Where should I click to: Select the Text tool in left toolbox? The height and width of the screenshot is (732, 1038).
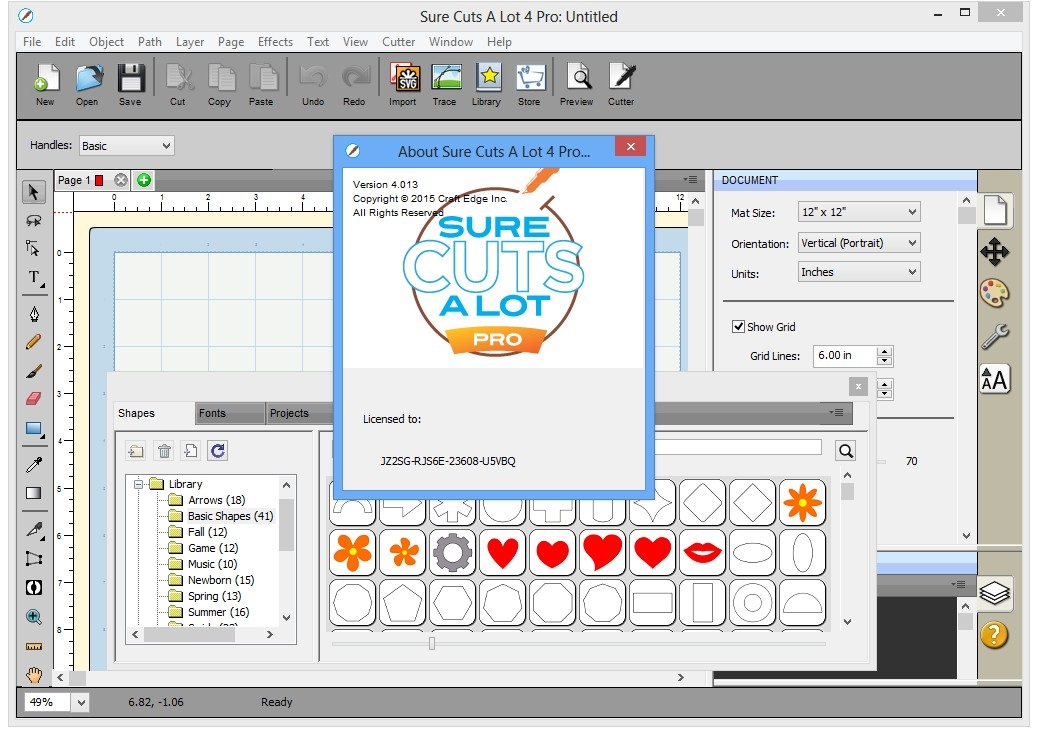click(34, 277)
